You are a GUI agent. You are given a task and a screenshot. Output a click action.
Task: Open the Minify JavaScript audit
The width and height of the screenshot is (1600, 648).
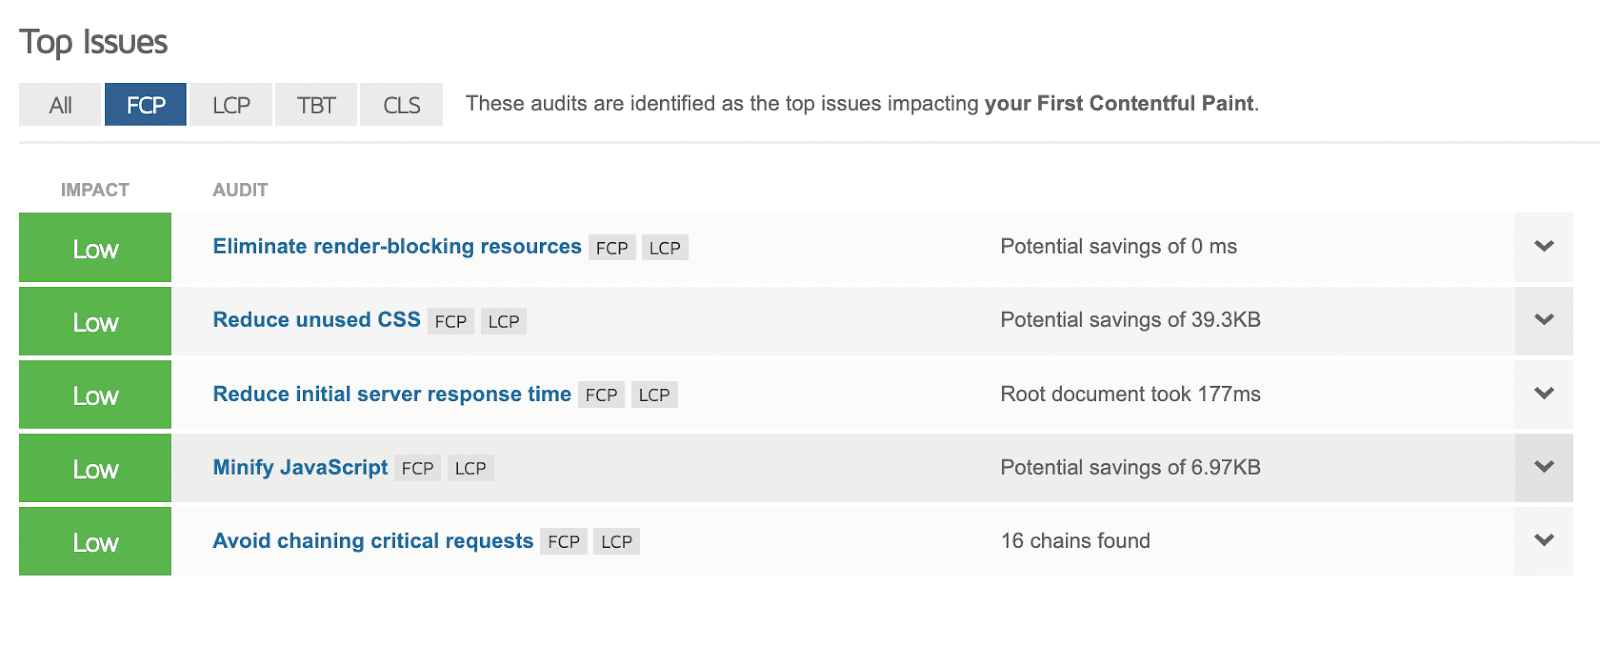(x=299, y=467)
